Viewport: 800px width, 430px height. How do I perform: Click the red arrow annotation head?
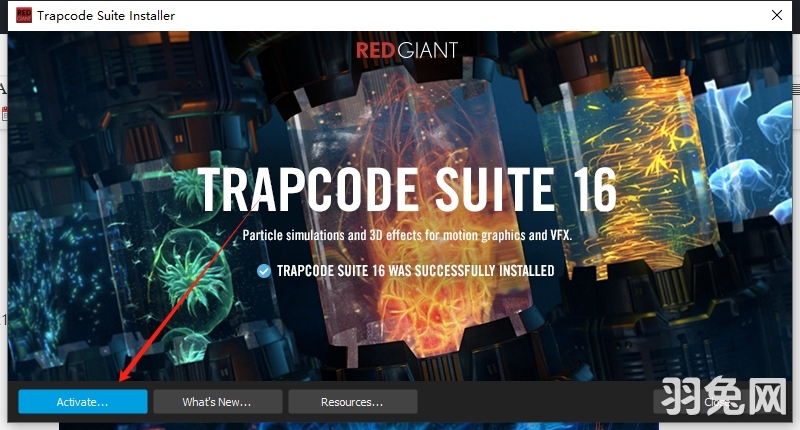click(123, 378)
